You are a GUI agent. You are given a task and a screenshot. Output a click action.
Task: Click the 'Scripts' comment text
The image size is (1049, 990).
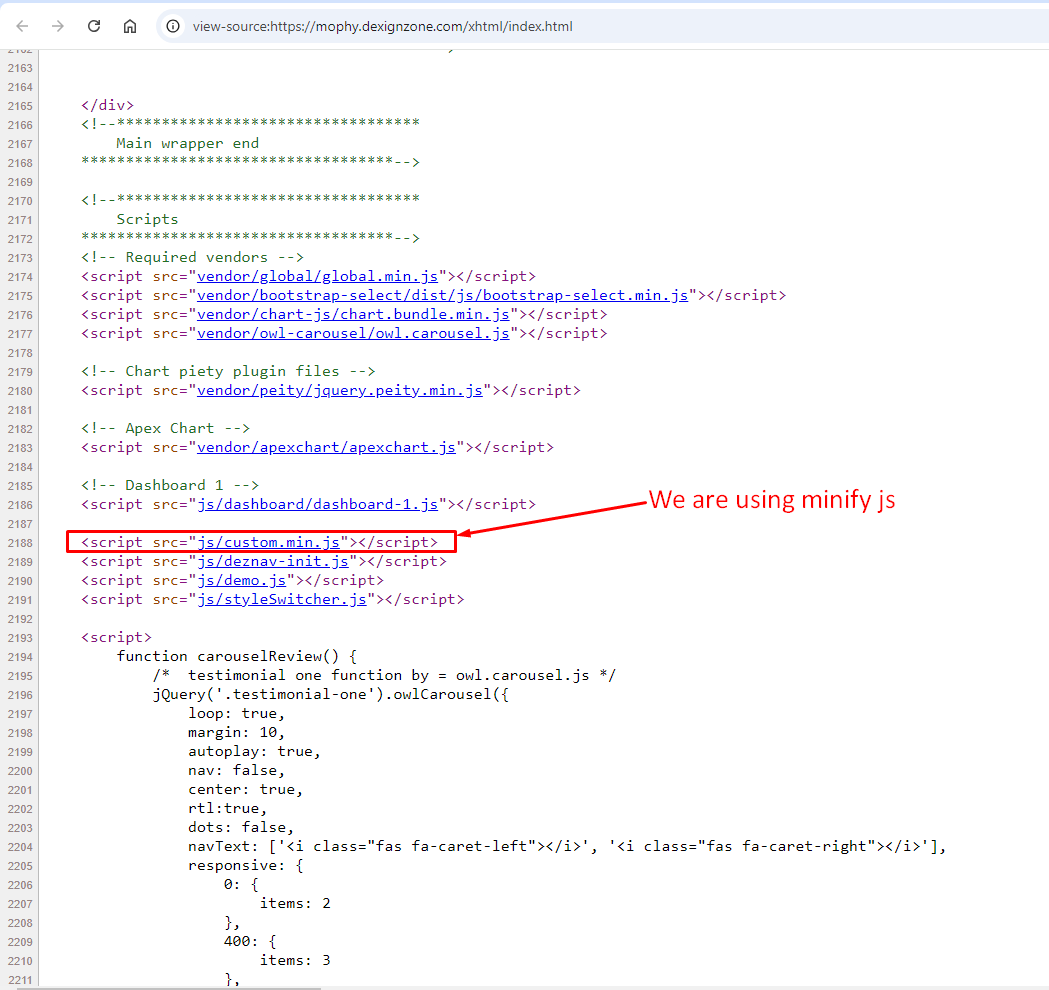coord(147,219)
